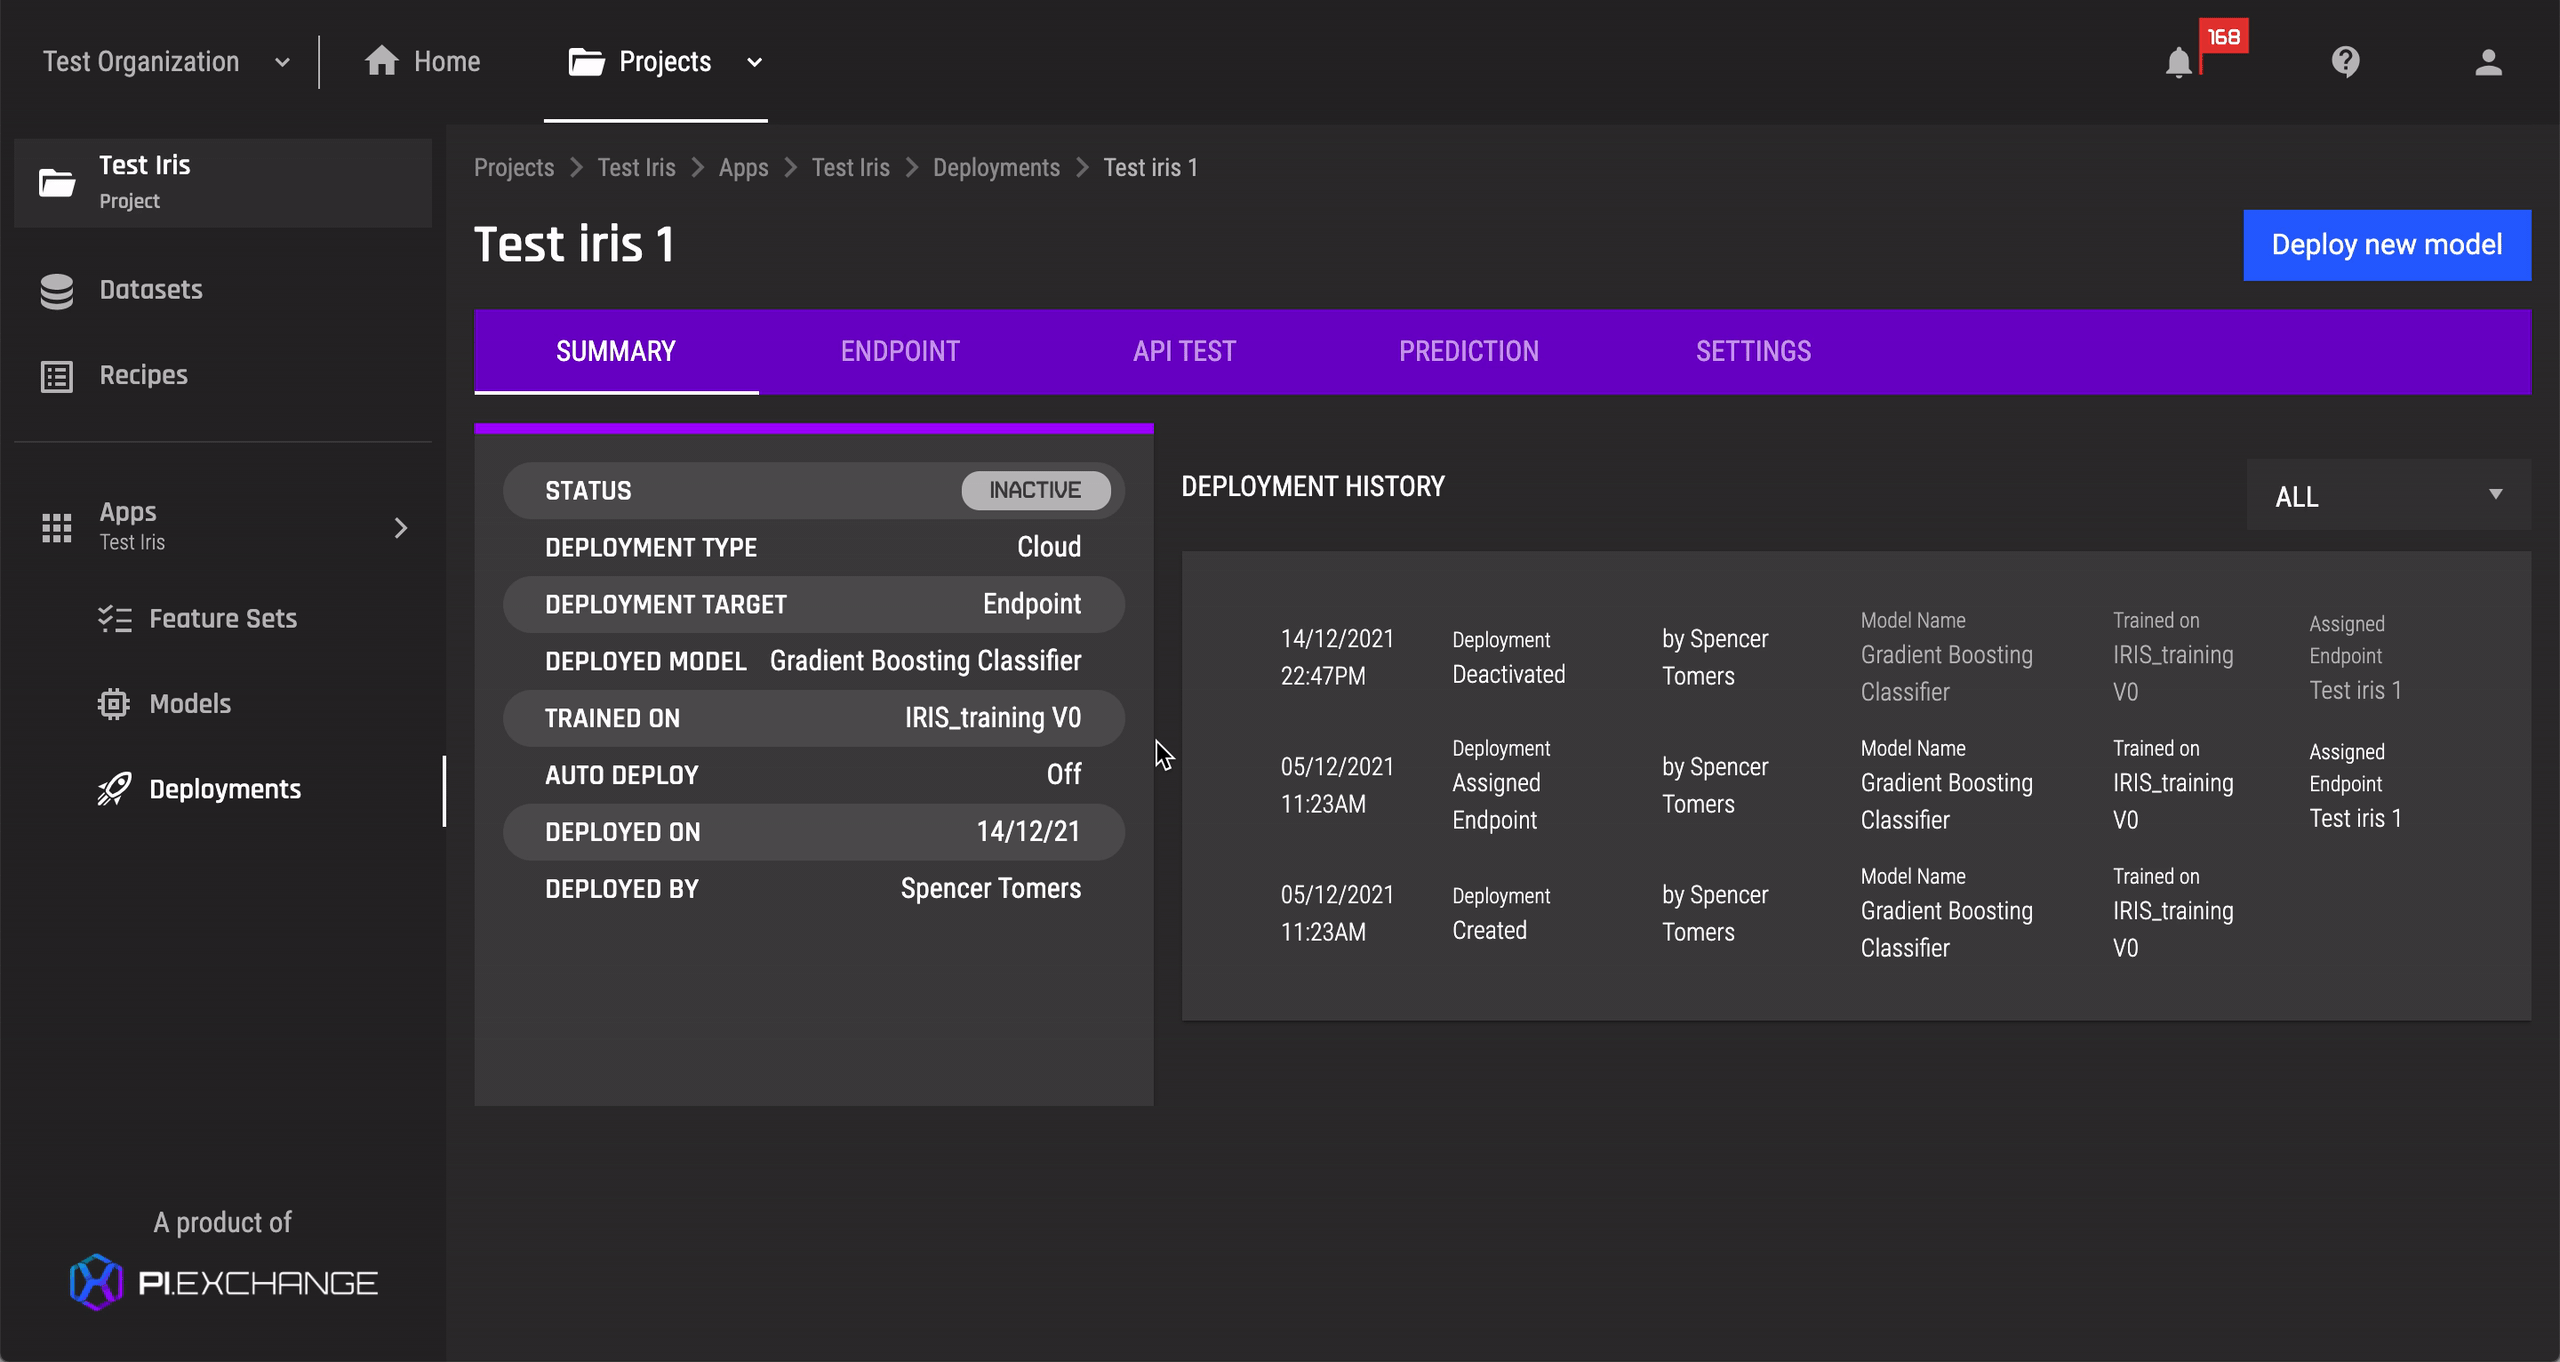Click the Test Iris project breadcrumb

tap(637, 168)
